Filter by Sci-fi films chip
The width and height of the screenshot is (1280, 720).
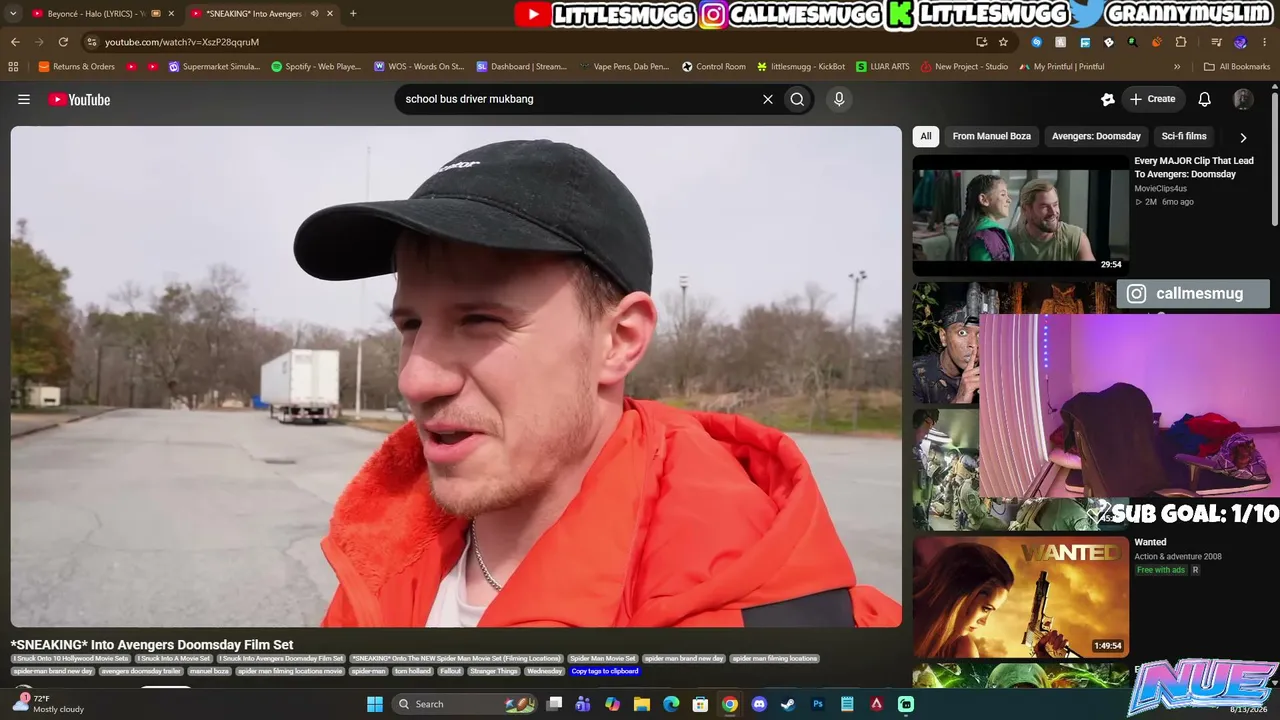point(1184,136)
